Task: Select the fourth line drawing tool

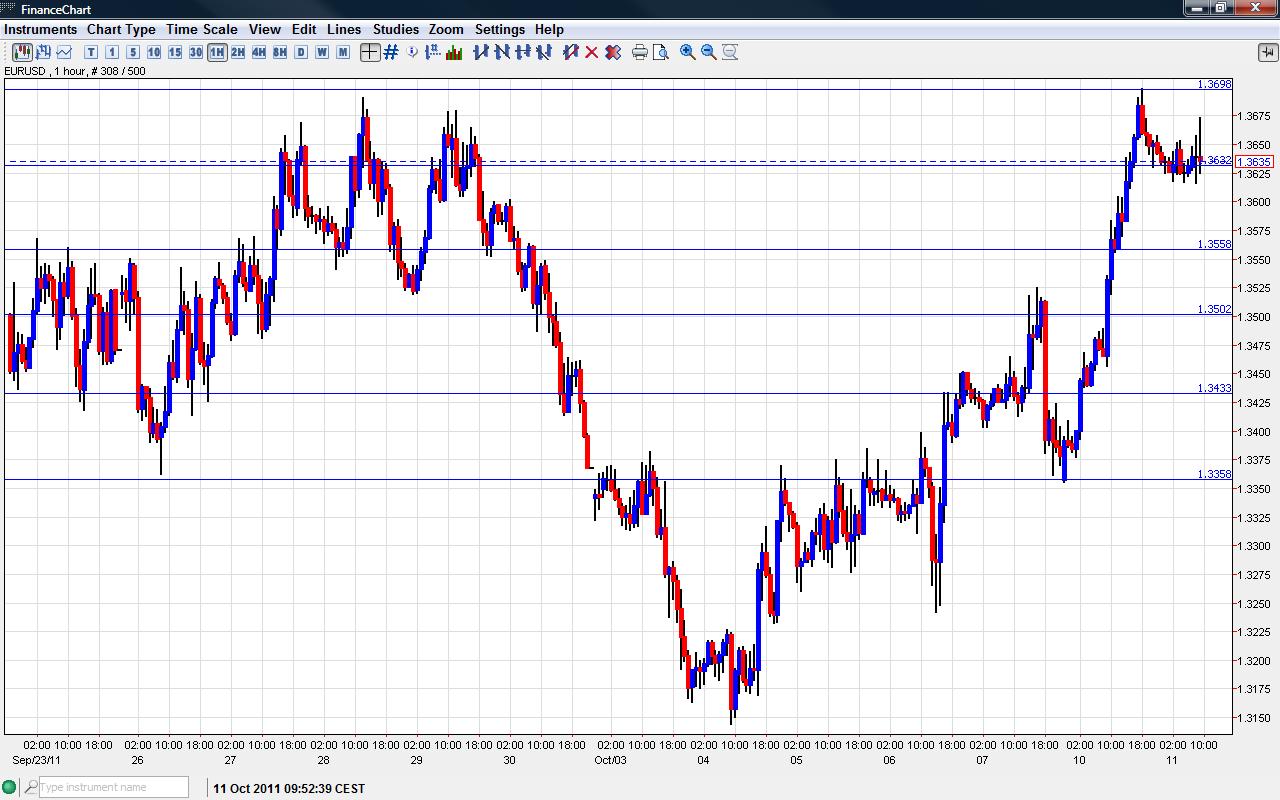Action: pos(544,52)
